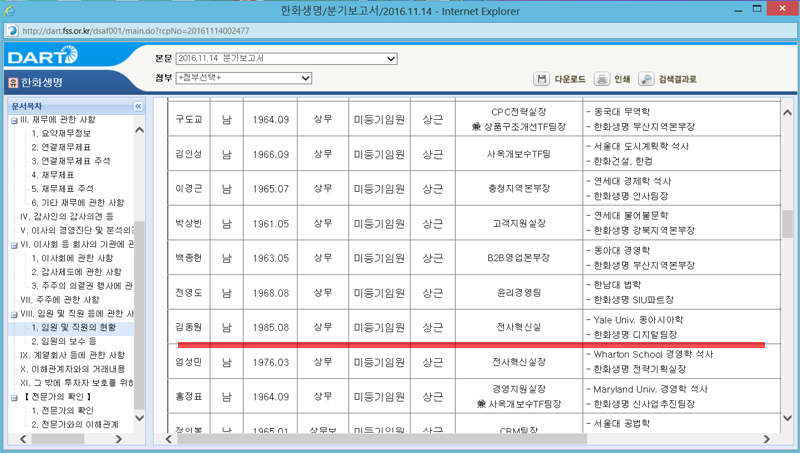The image size is (800, 453).
Task: Click the text Wharton School 경영학 석사
Action: pos(653,354)
